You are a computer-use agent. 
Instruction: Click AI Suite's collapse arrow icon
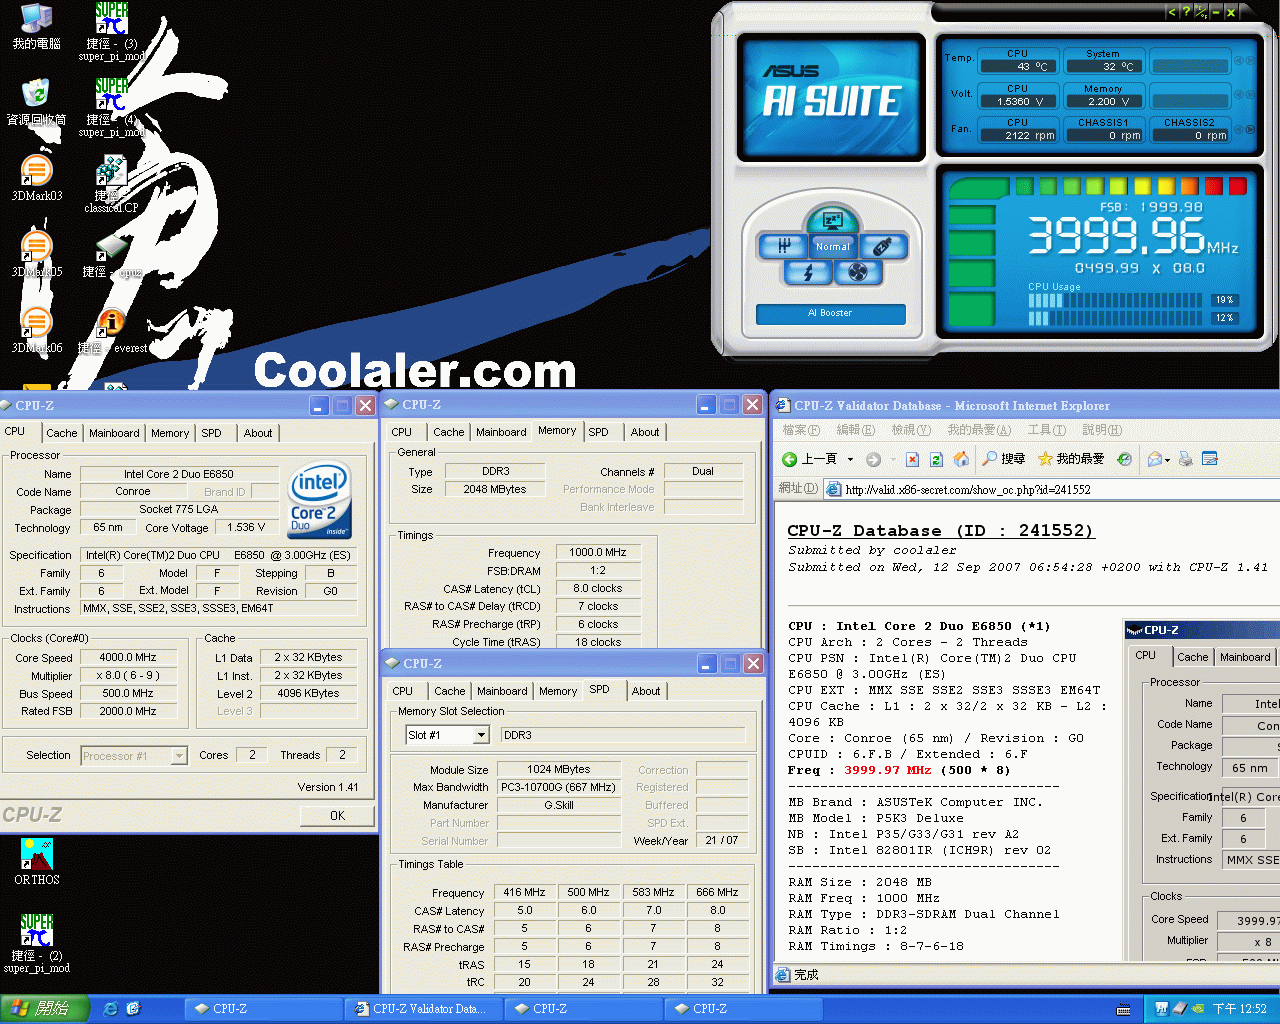(1172, 11)
